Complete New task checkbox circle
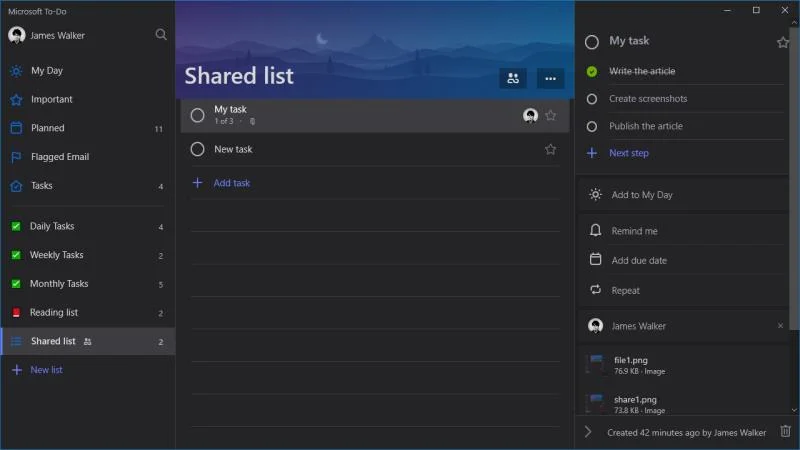Image resolution: width=800 pixels, height=450 pixels. click(x=197, y=149)
